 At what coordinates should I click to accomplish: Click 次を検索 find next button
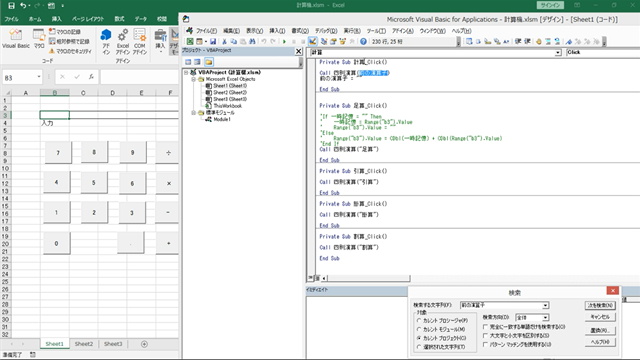pos(600,305)
